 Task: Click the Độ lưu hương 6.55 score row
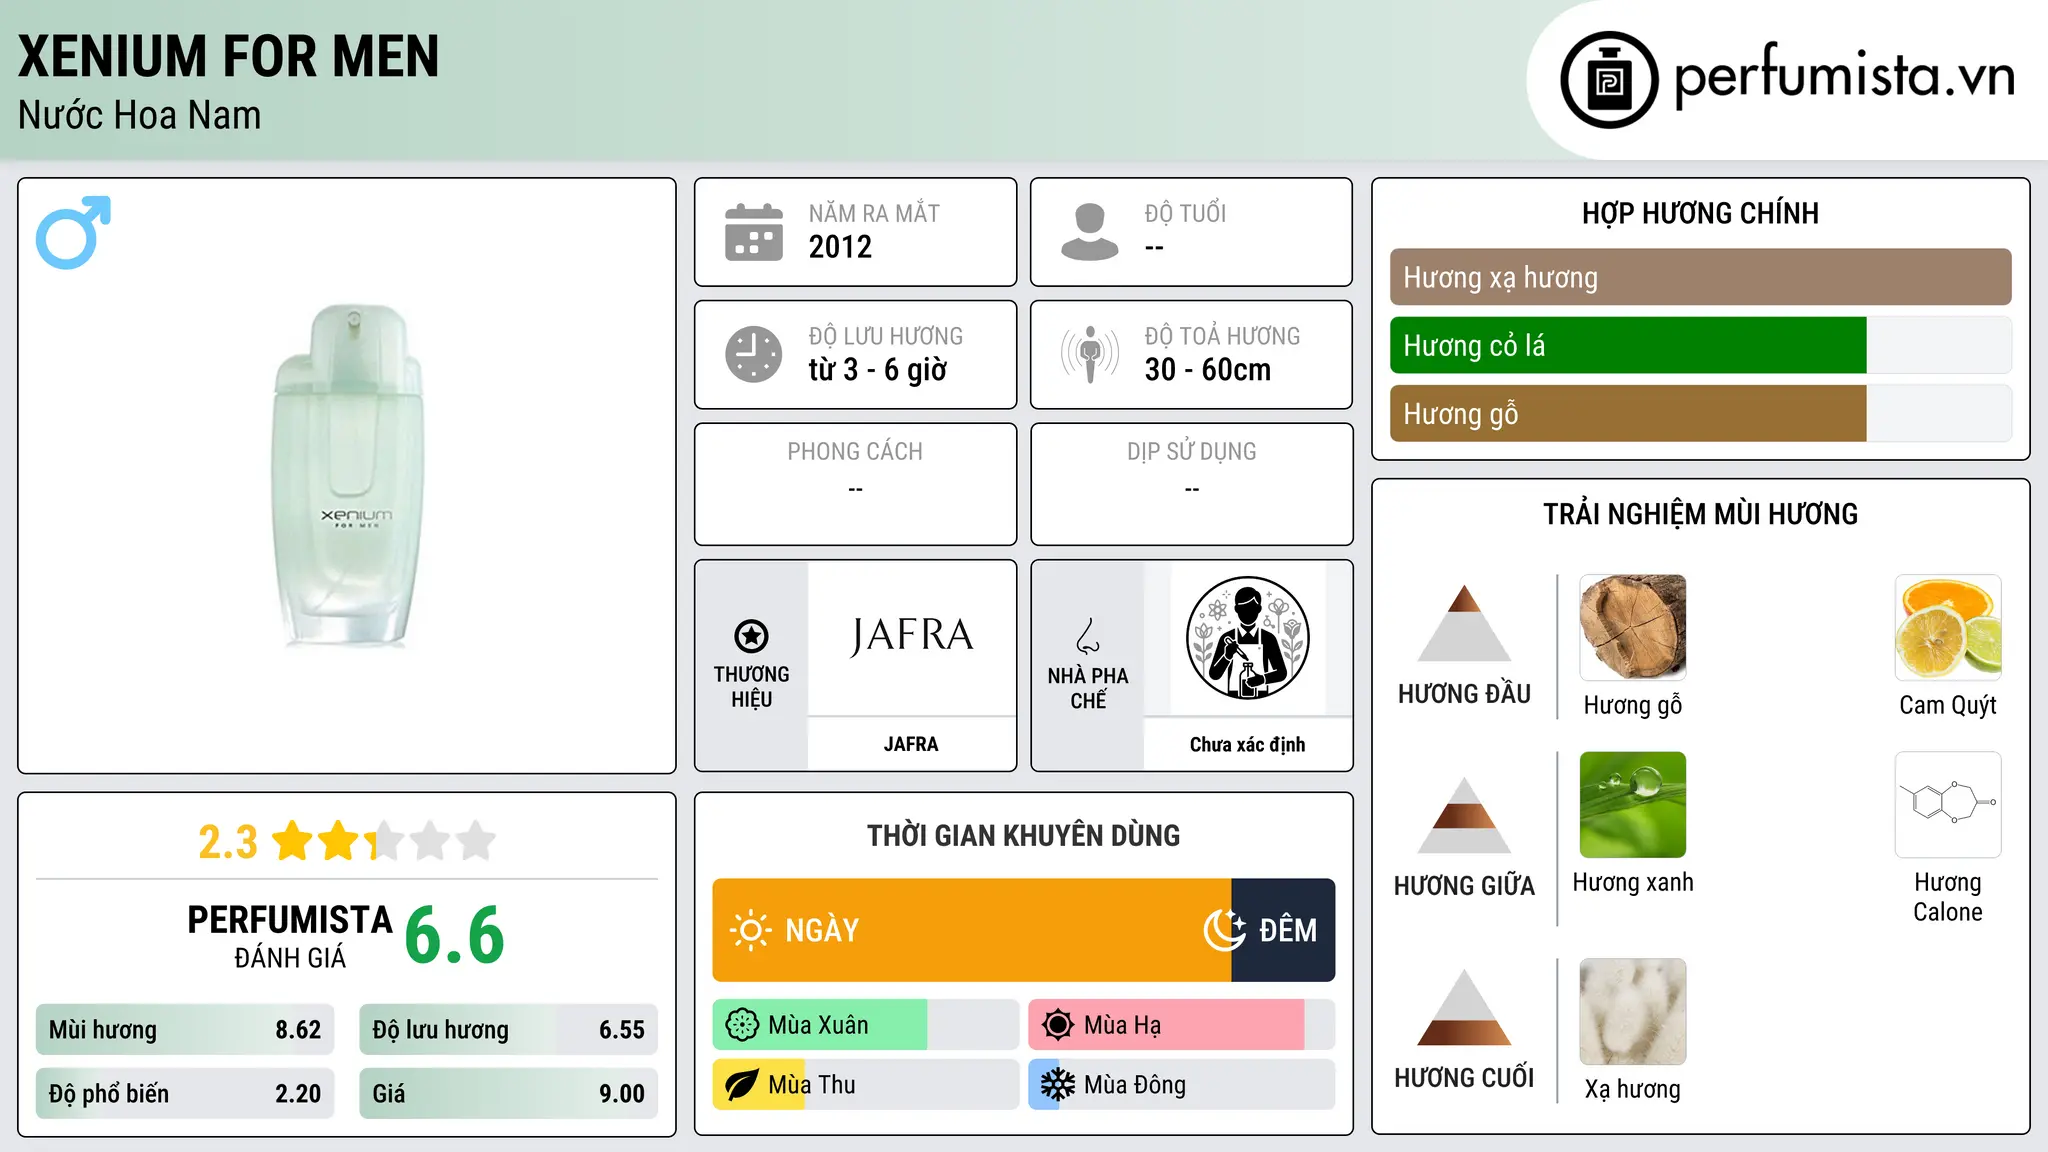[508, 1029]
